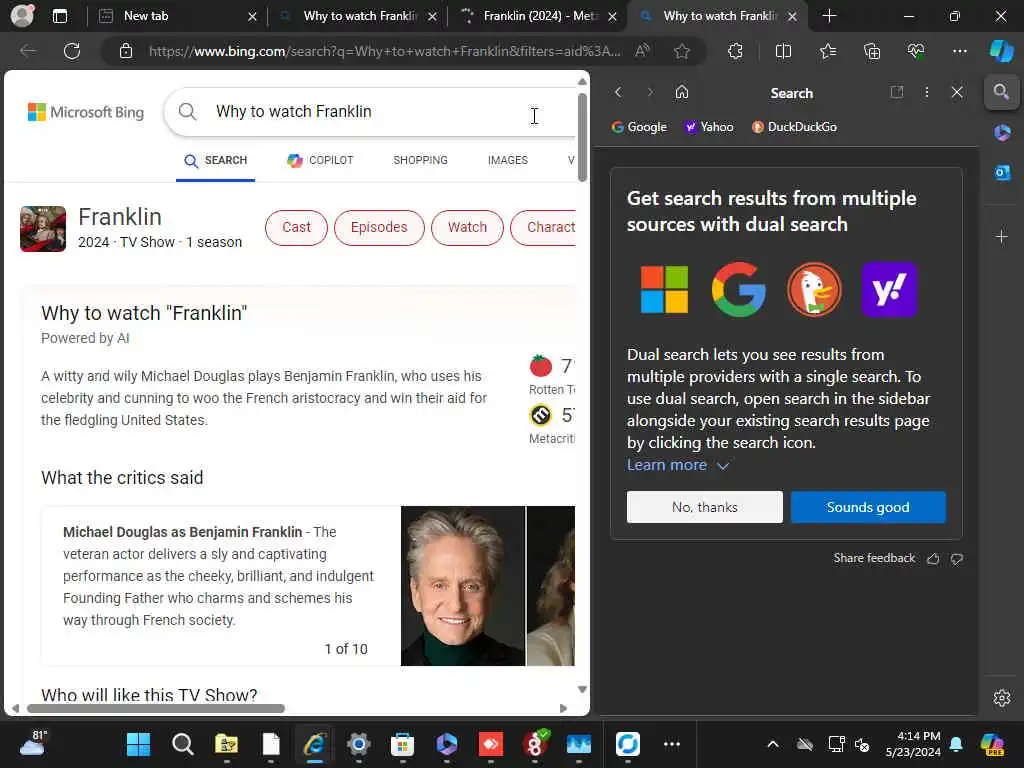Close the Franklin (2024) Metacritic tab
Image resolution: width=1024 pixels, height=768 pixels.
612,16
